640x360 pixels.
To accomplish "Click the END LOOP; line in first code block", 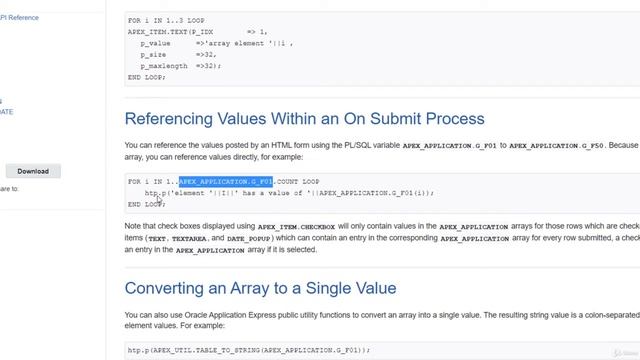I will coord(147,78).
